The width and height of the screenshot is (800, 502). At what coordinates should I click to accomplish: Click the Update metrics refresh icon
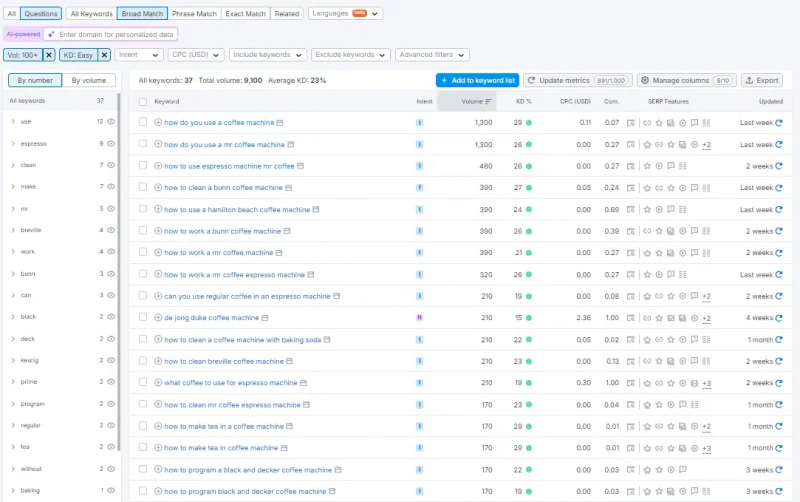point(532,81)
